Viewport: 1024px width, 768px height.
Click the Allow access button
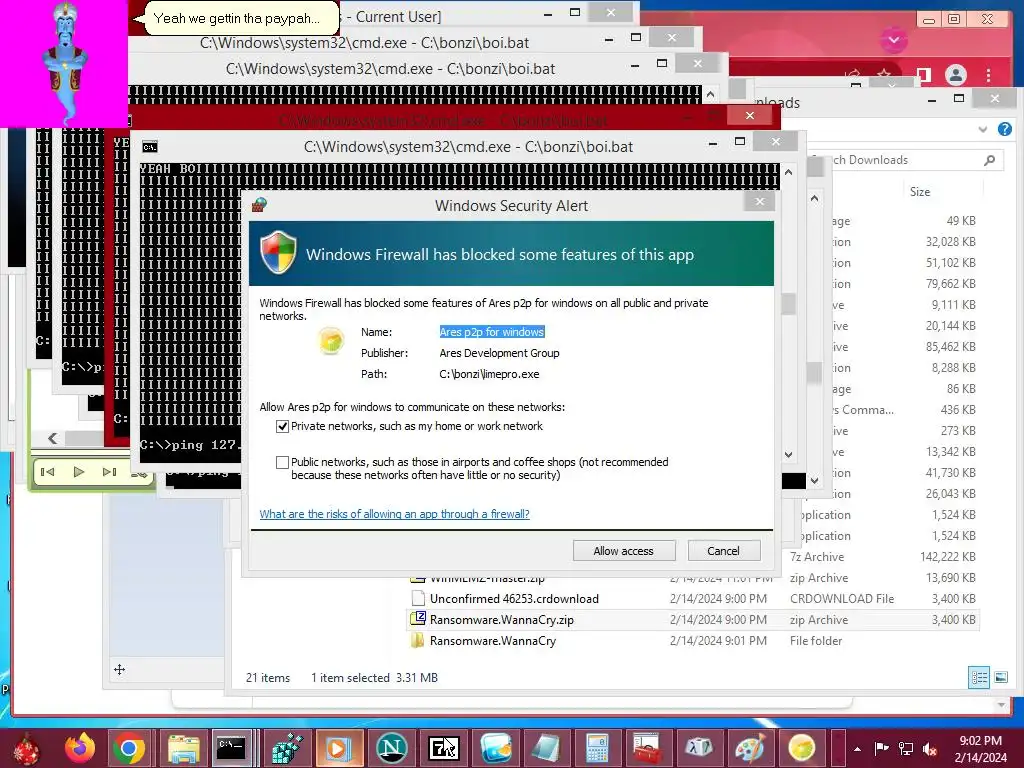point(624,551)
